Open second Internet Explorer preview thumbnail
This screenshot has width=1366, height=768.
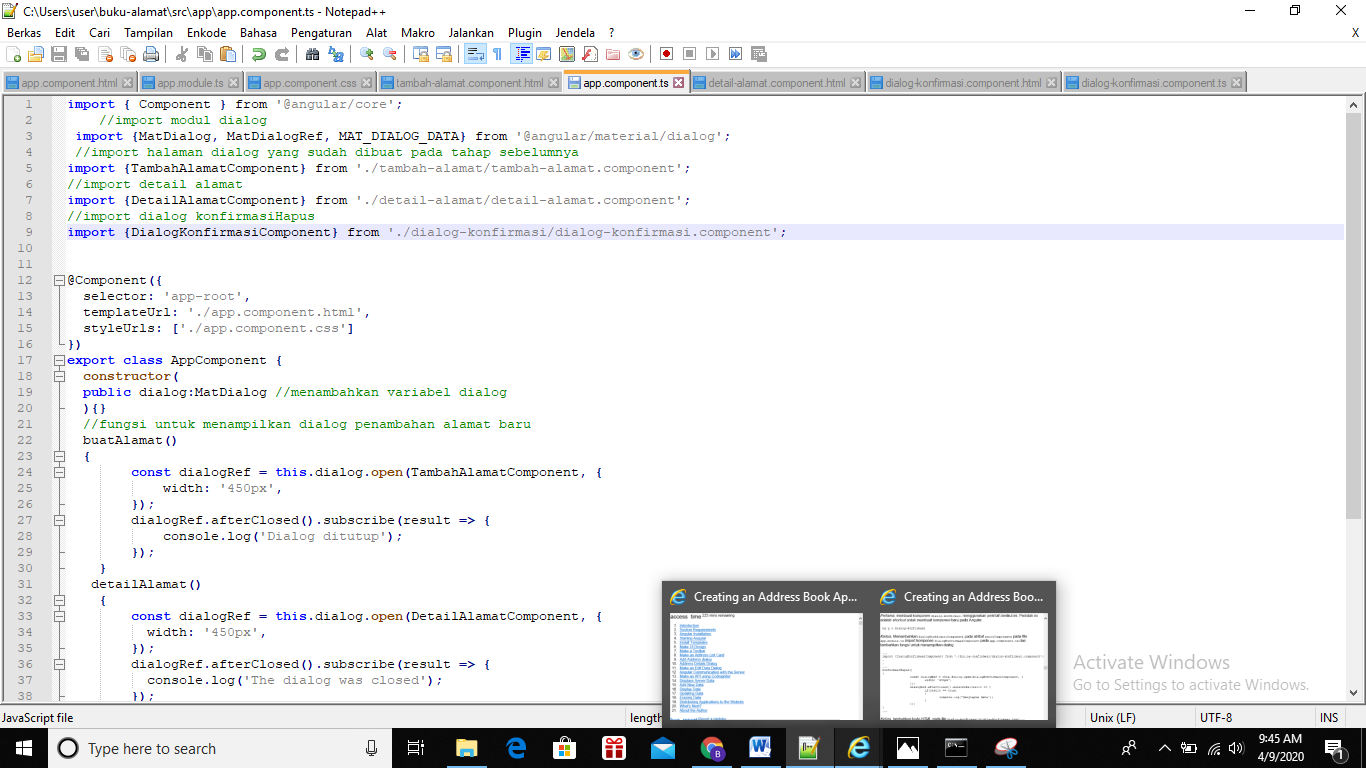tap(962, 652)
